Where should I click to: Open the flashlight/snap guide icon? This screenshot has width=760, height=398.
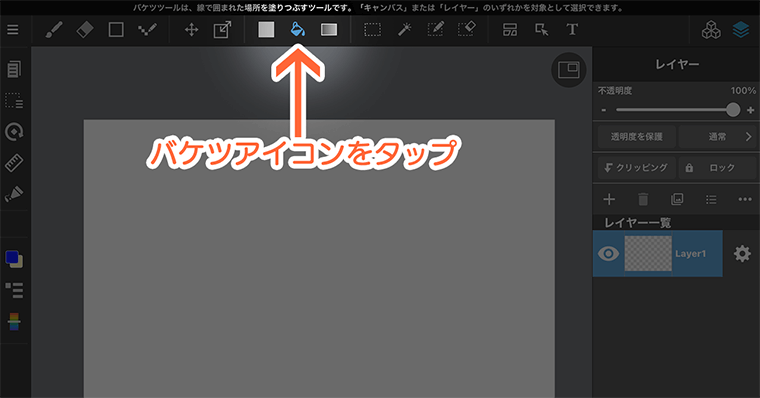tap(14, 194)
